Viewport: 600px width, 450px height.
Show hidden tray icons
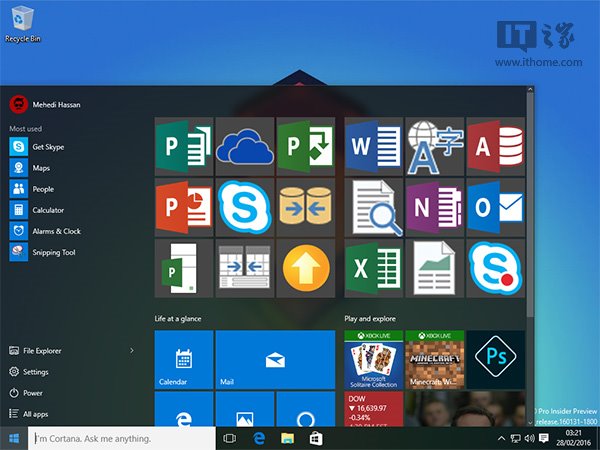click(501, 439)
